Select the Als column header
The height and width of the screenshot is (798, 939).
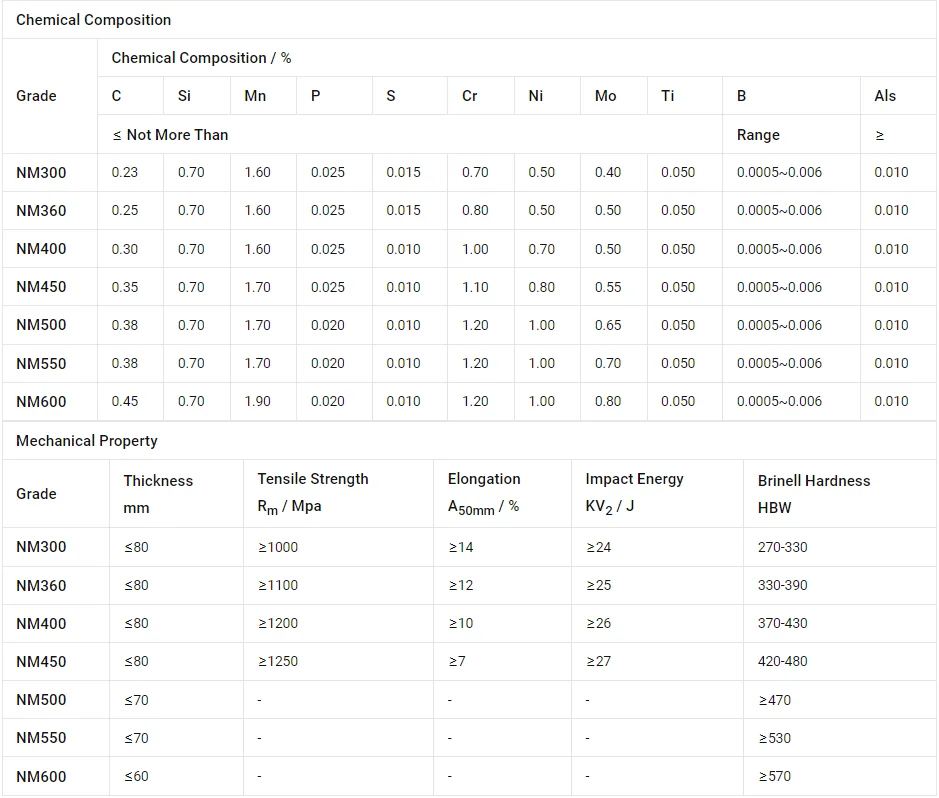pos(885,96)
